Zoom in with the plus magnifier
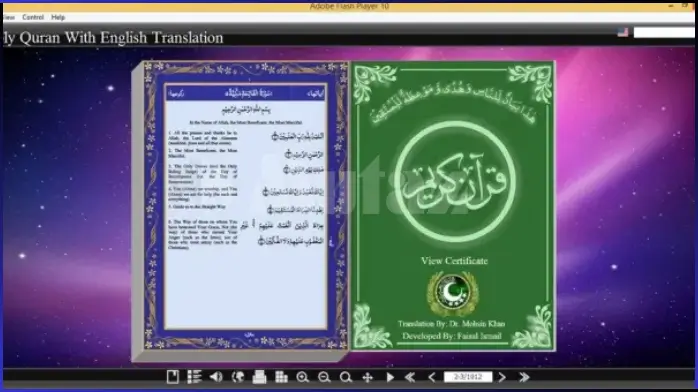698x392 pixels. (303, 377)
